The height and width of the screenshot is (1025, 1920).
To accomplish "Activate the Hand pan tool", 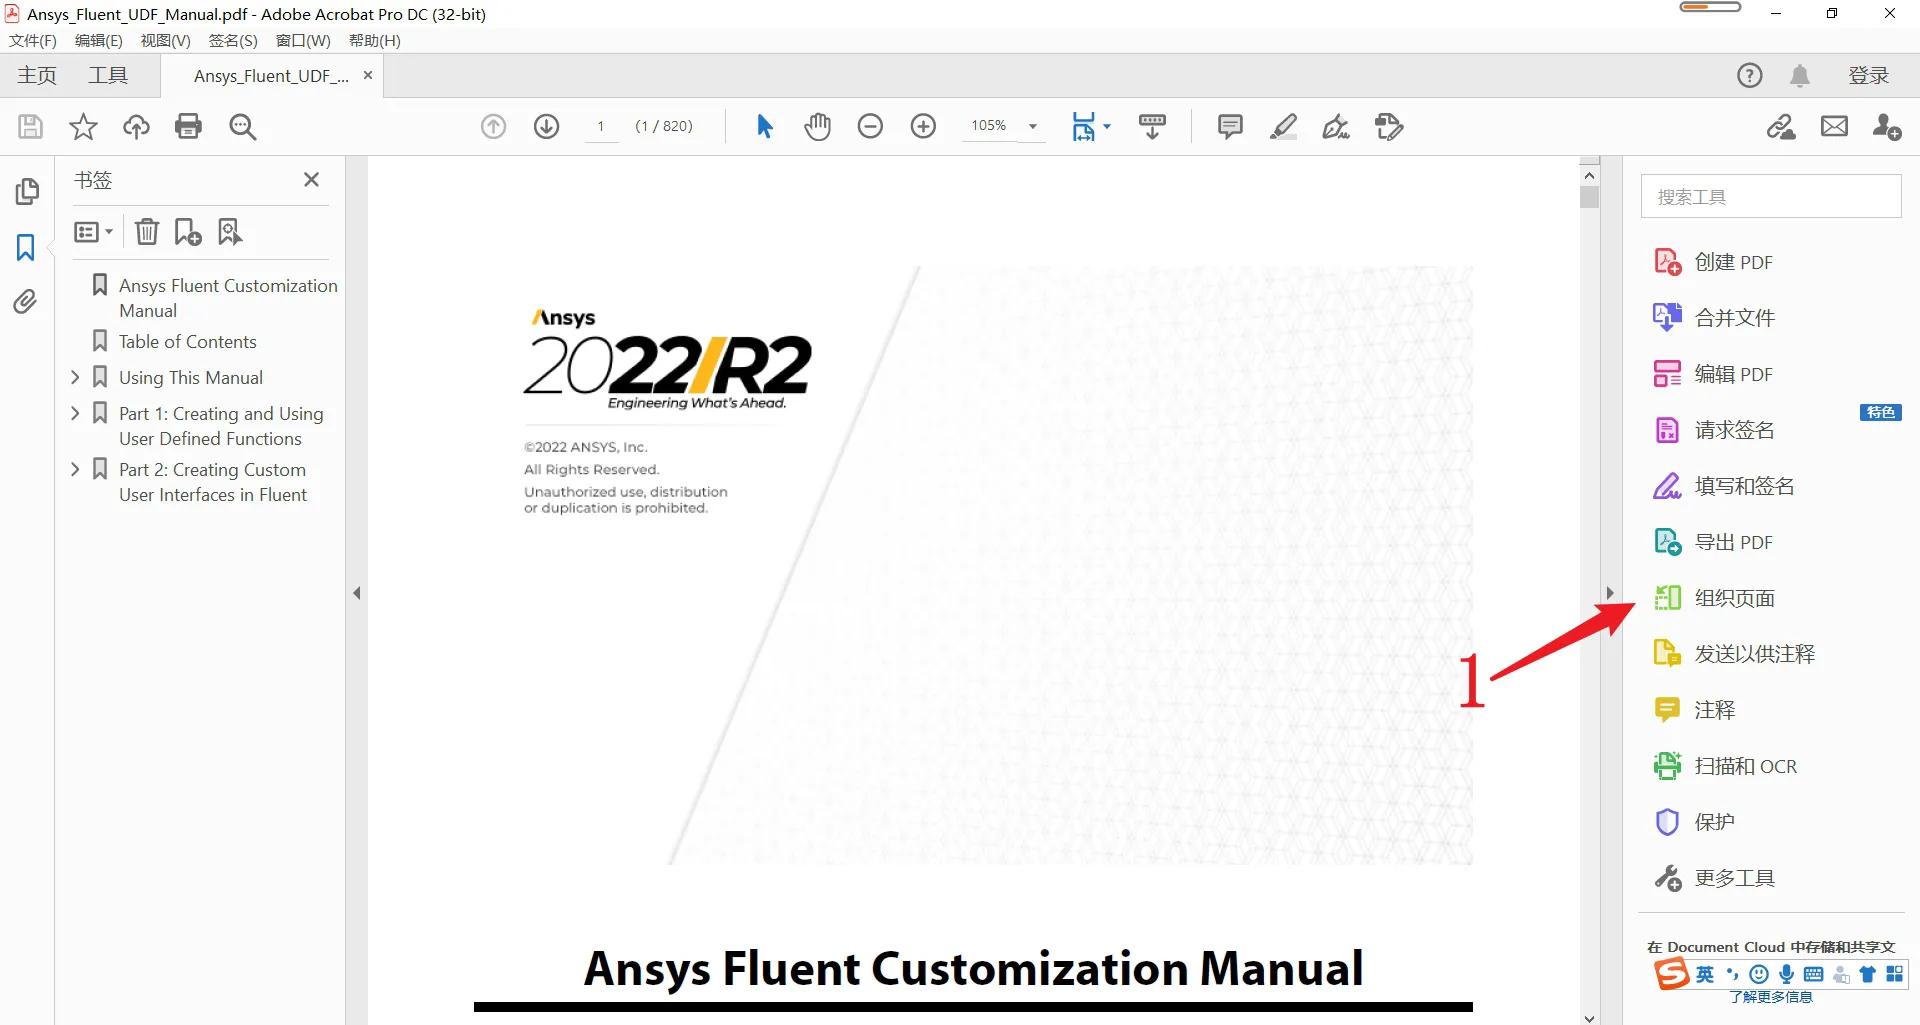I will click(818, 126).
